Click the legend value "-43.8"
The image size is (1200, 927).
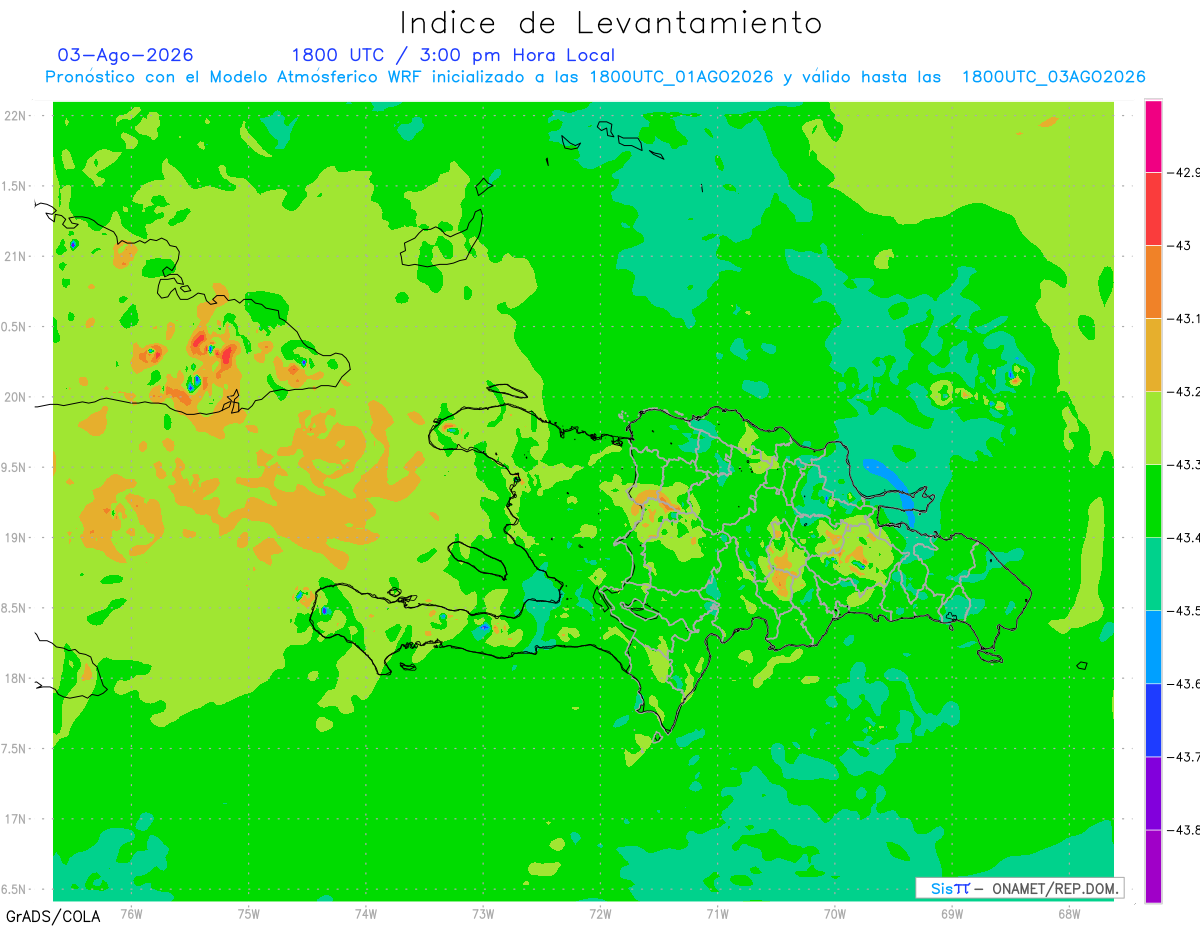click(x=1184, y=830)
